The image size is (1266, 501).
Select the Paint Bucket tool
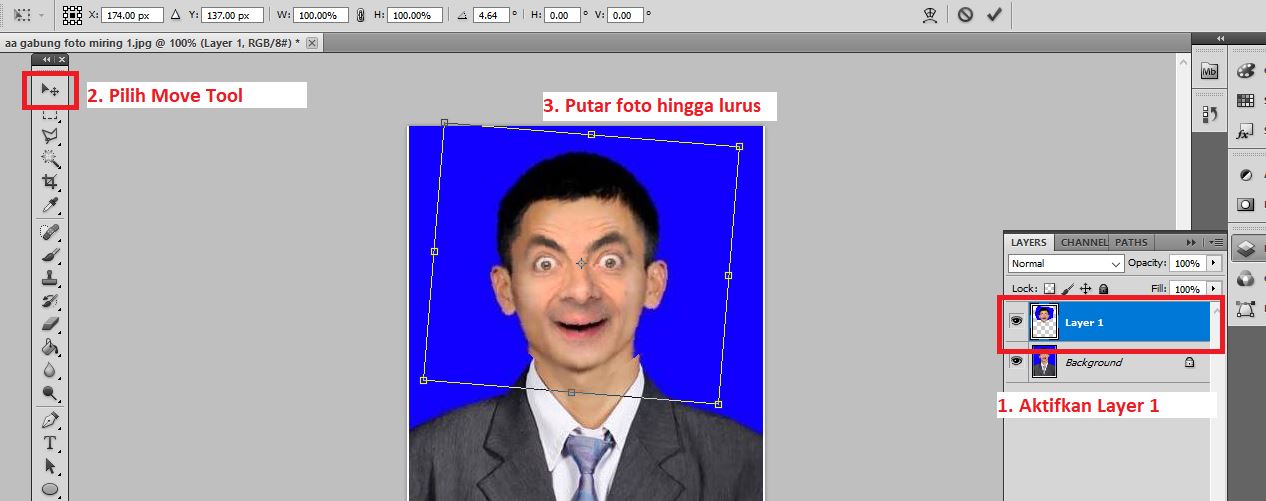50,347
